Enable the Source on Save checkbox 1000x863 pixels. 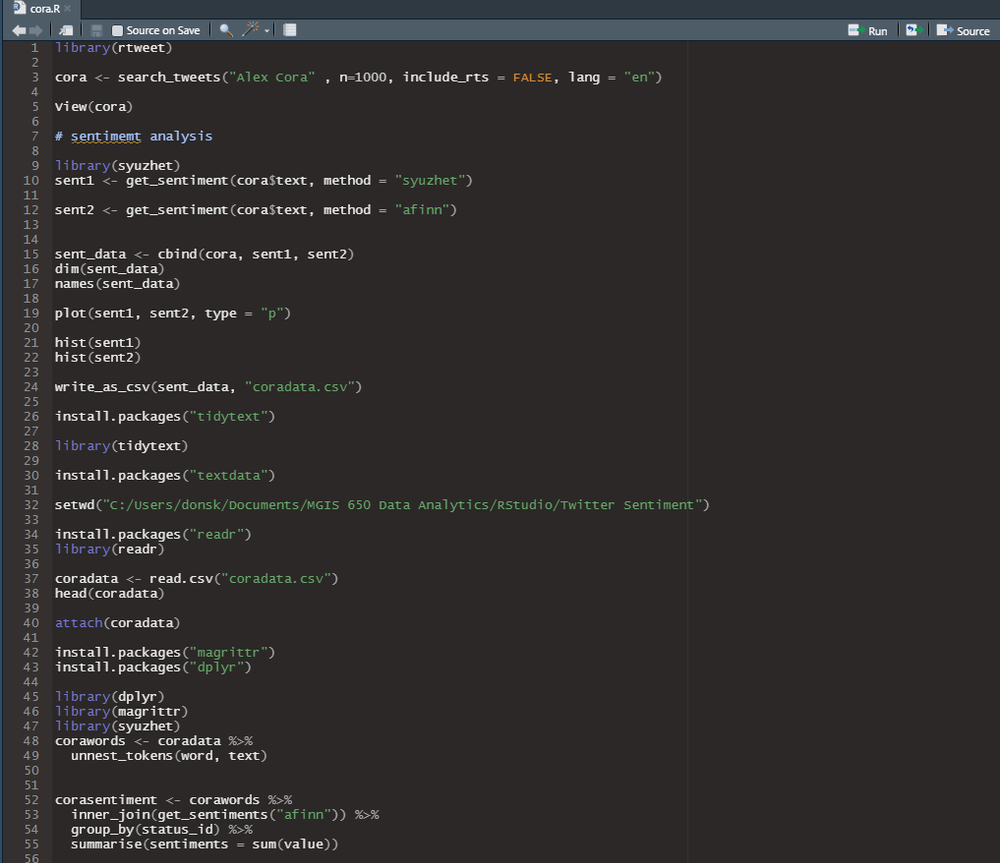pyautogui.click(x=117, y=31)
